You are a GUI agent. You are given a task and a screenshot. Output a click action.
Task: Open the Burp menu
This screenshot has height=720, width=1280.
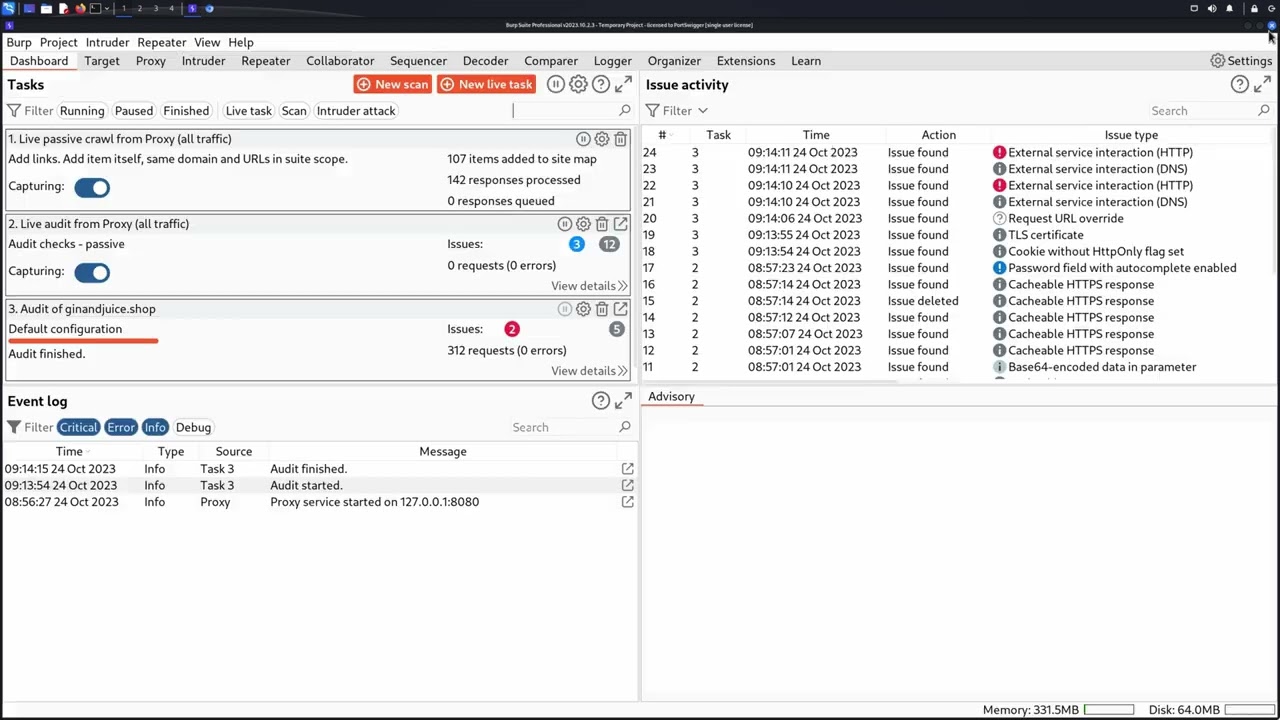pos(19,42)
